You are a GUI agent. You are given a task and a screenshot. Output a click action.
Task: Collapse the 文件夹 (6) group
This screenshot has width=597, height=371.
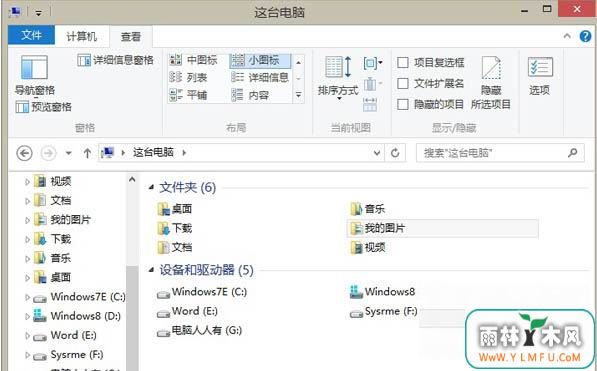(x=151, y=187)
